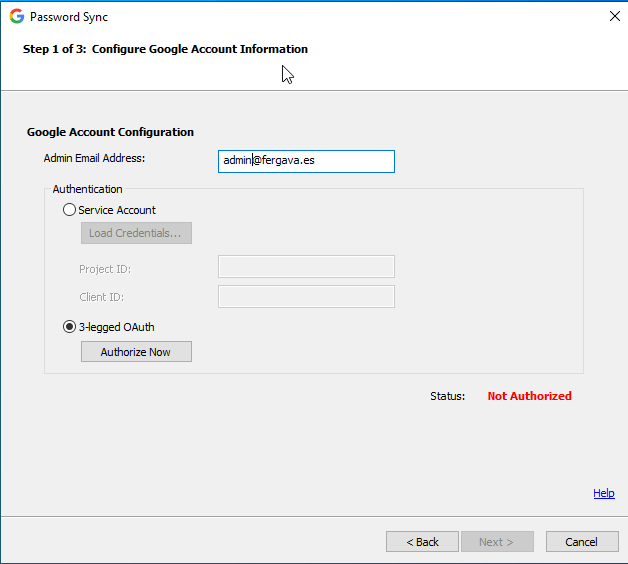Open the Help link
This screenshot has height=564, width=628.
(x=604, y=493)
